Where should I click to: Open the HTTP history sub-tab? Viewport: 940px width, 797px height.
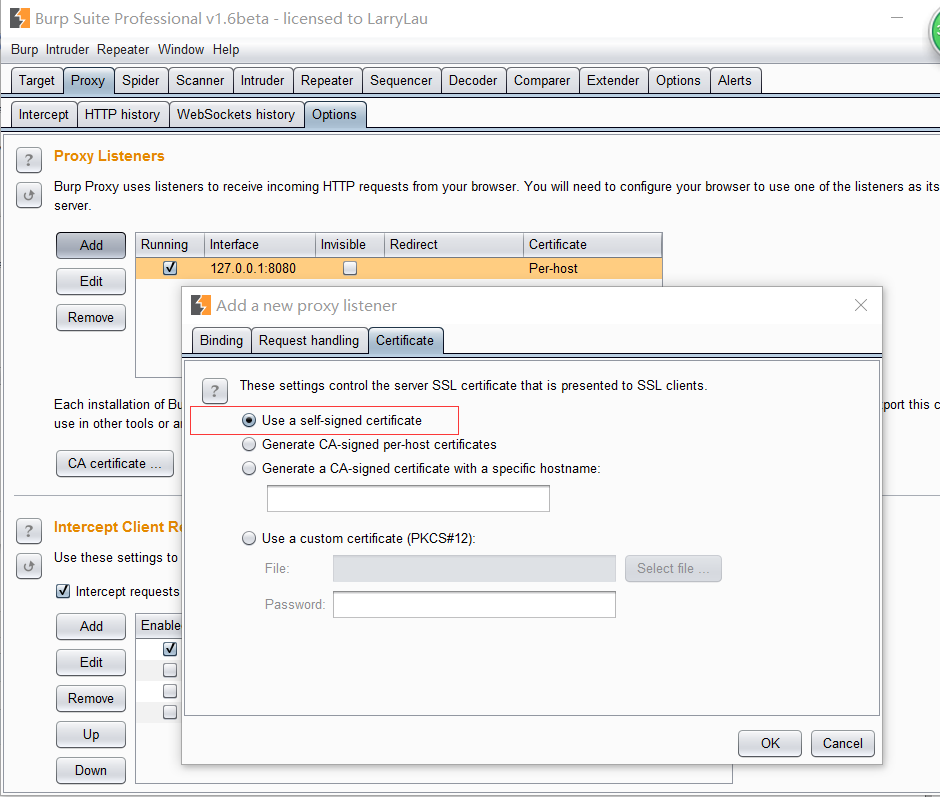(x=122, y=115)
